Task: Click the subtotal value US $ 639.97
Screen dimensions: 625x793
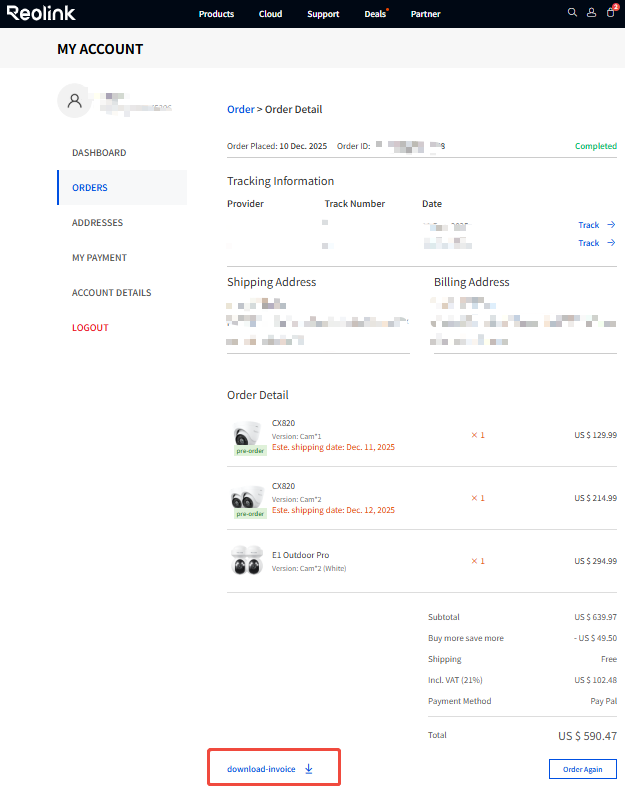Action: [x=596, y=617]
